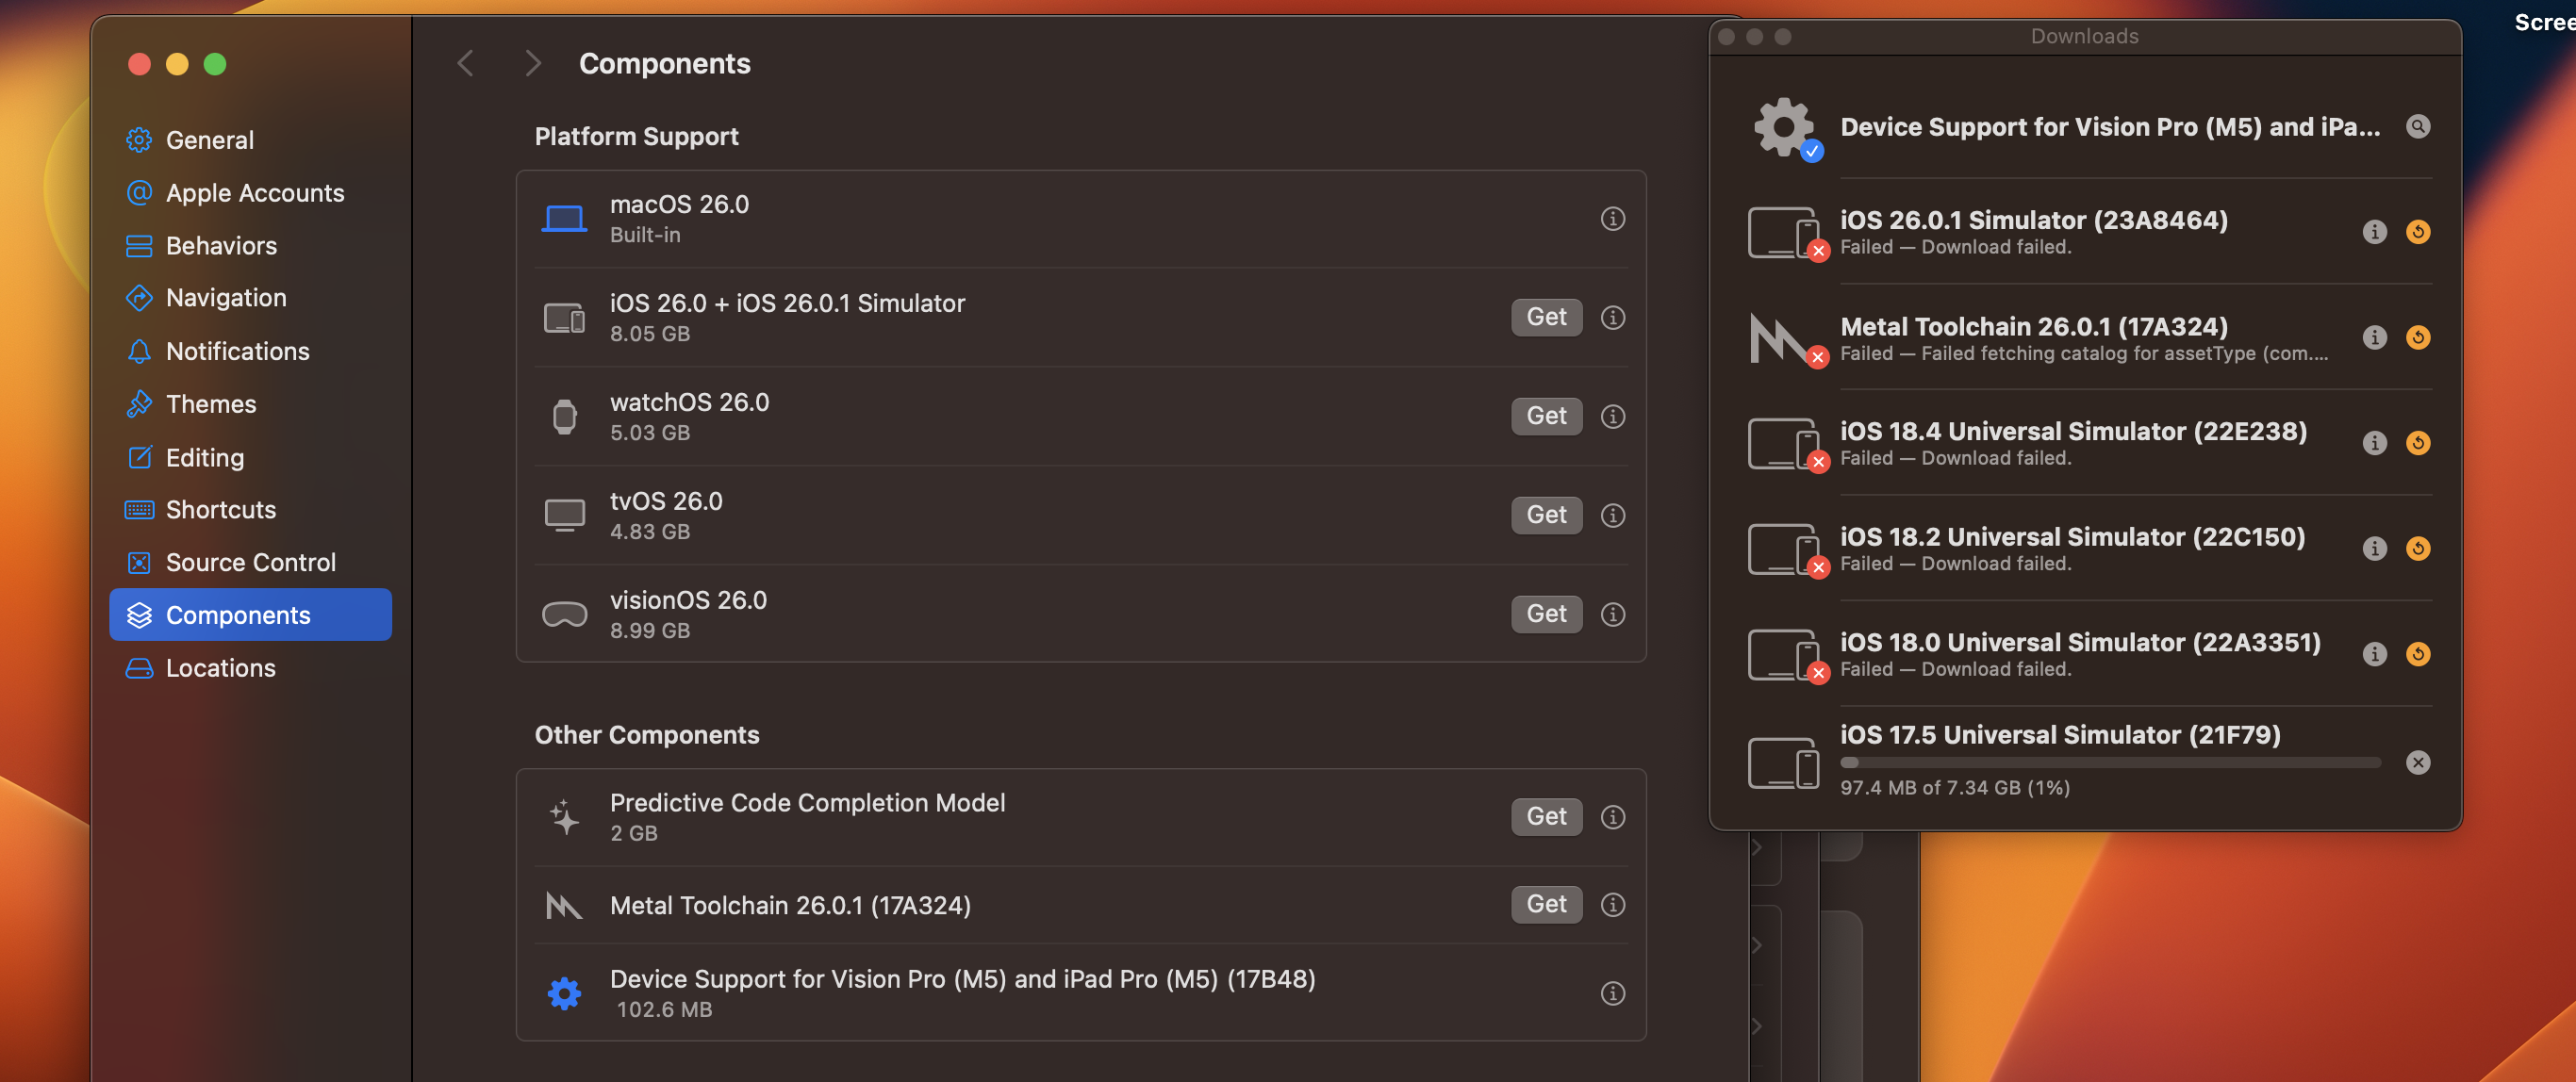Image resolution: width=2576 pixels, height=1082 pixels.
Task: Retry the iOS 18.0 Universal Simulator download
Action: click(2417, 654)
